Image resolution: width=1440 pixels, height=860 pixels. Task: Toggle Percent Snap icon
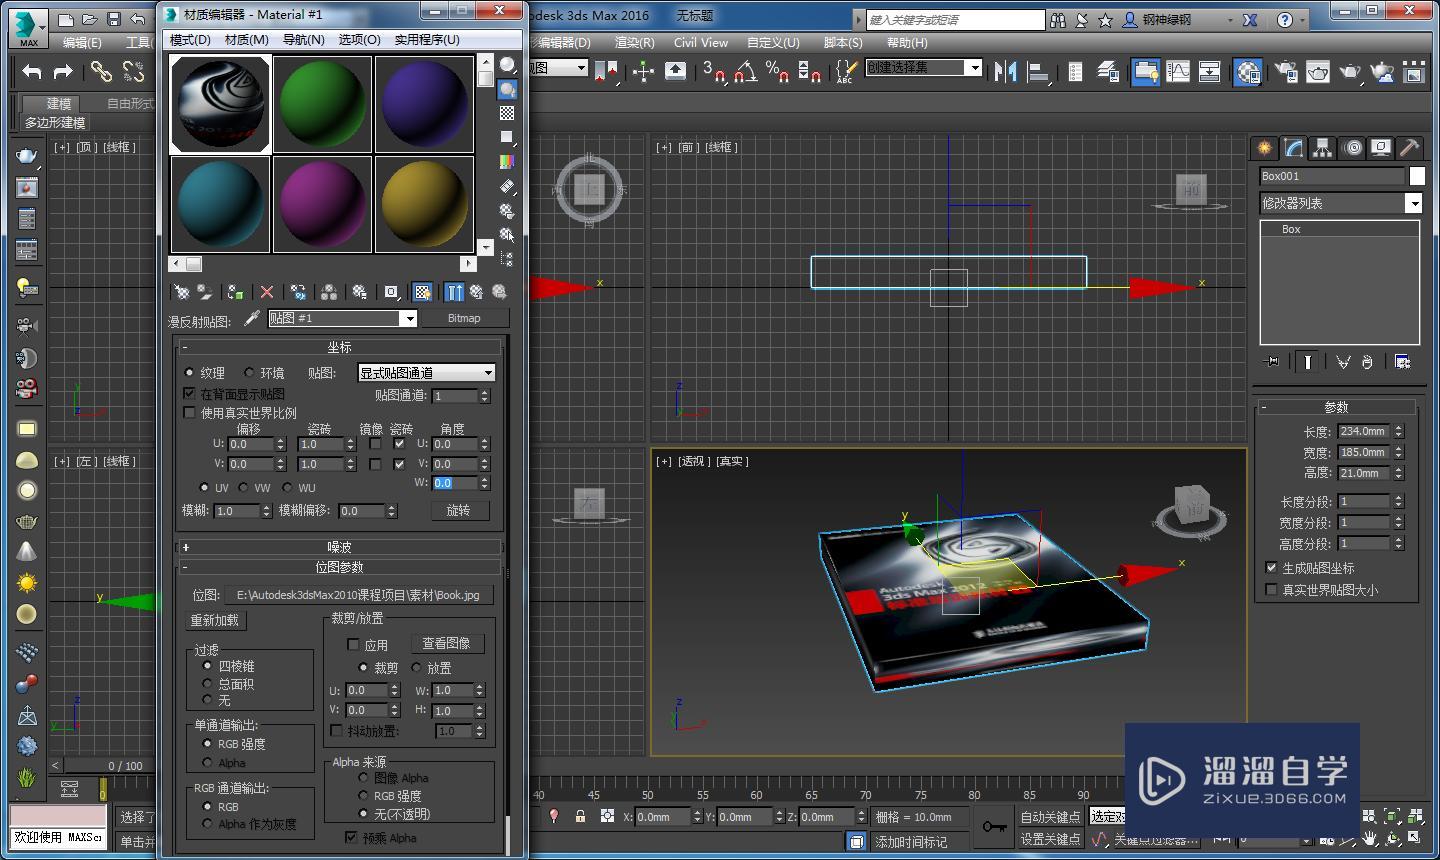[x=777, y=71]
